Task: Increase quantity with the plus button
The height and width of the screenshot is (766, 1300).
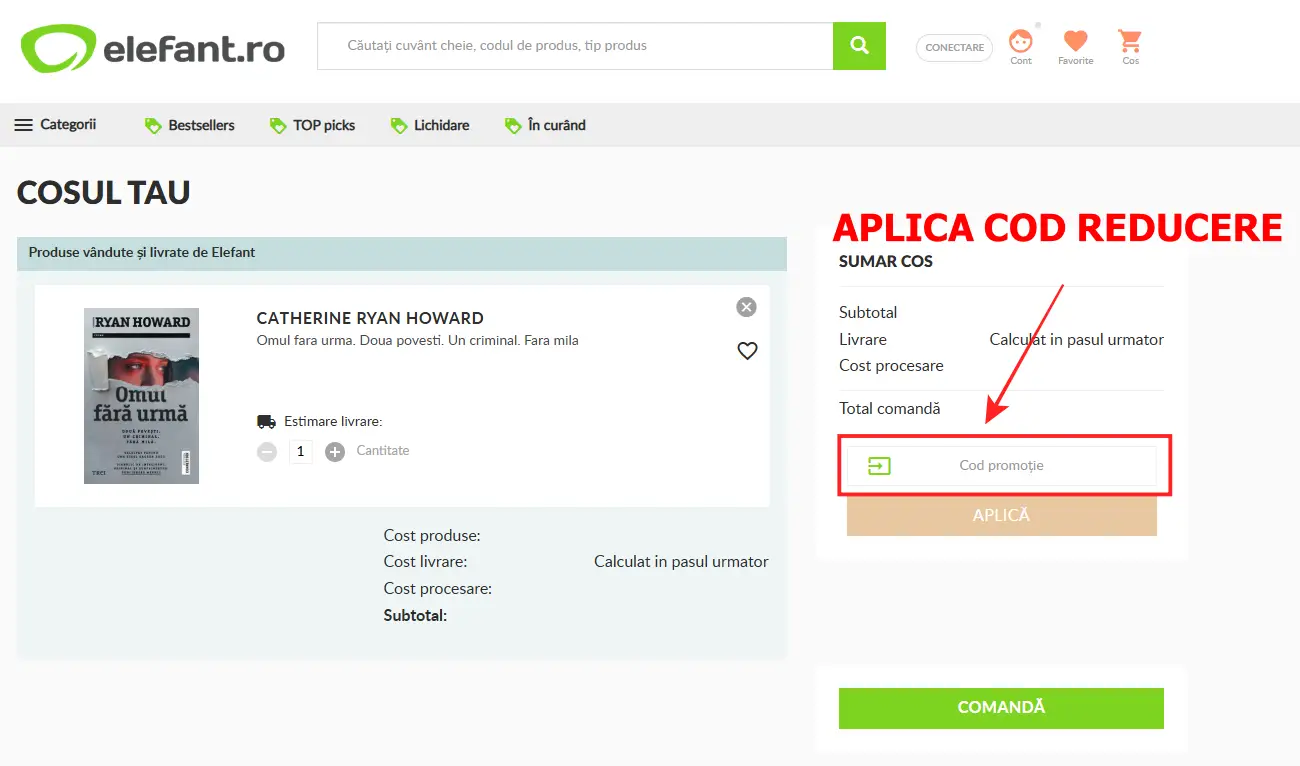Action: pyautogui.click(x=335, y=451)
